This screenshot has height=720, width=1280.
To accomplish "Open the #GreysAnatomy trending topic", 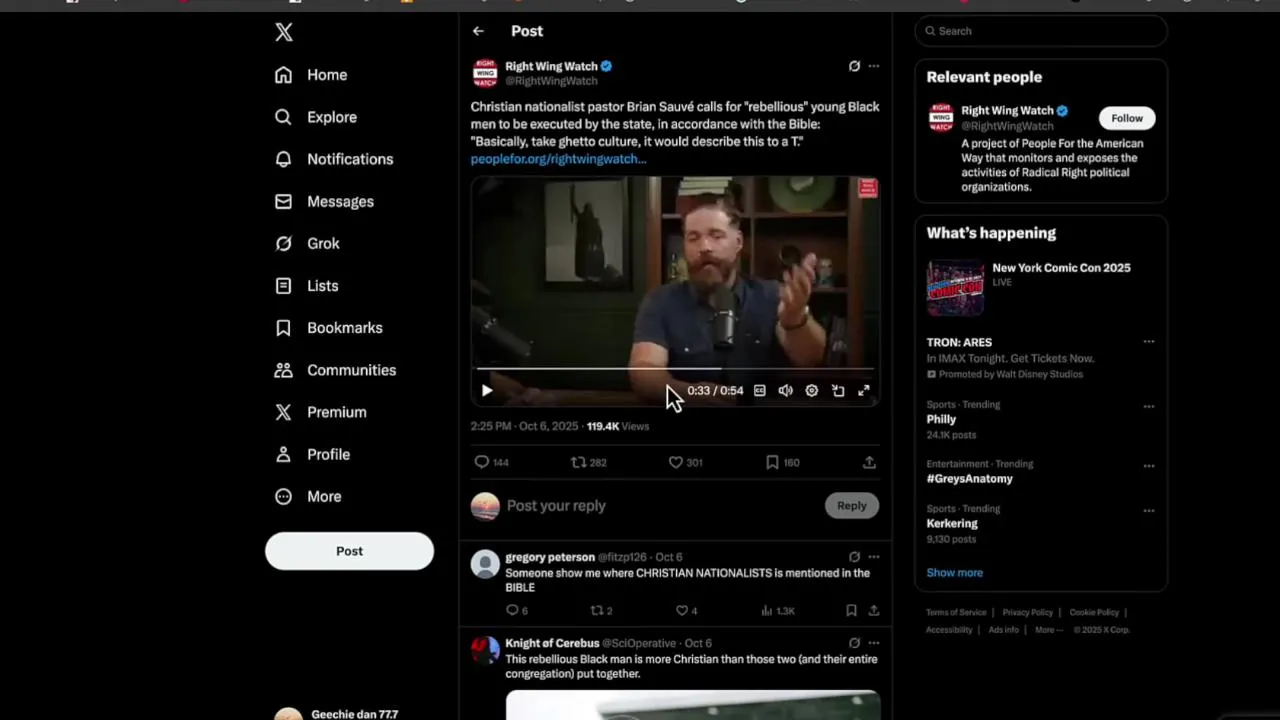I will 969,479.
